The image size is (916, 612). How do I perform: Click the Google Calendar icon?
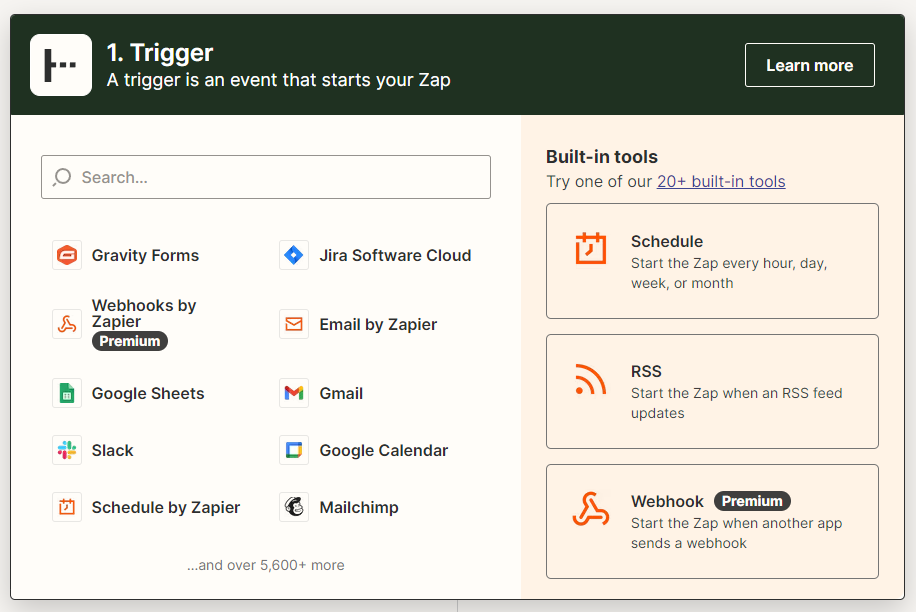[294, 450]
